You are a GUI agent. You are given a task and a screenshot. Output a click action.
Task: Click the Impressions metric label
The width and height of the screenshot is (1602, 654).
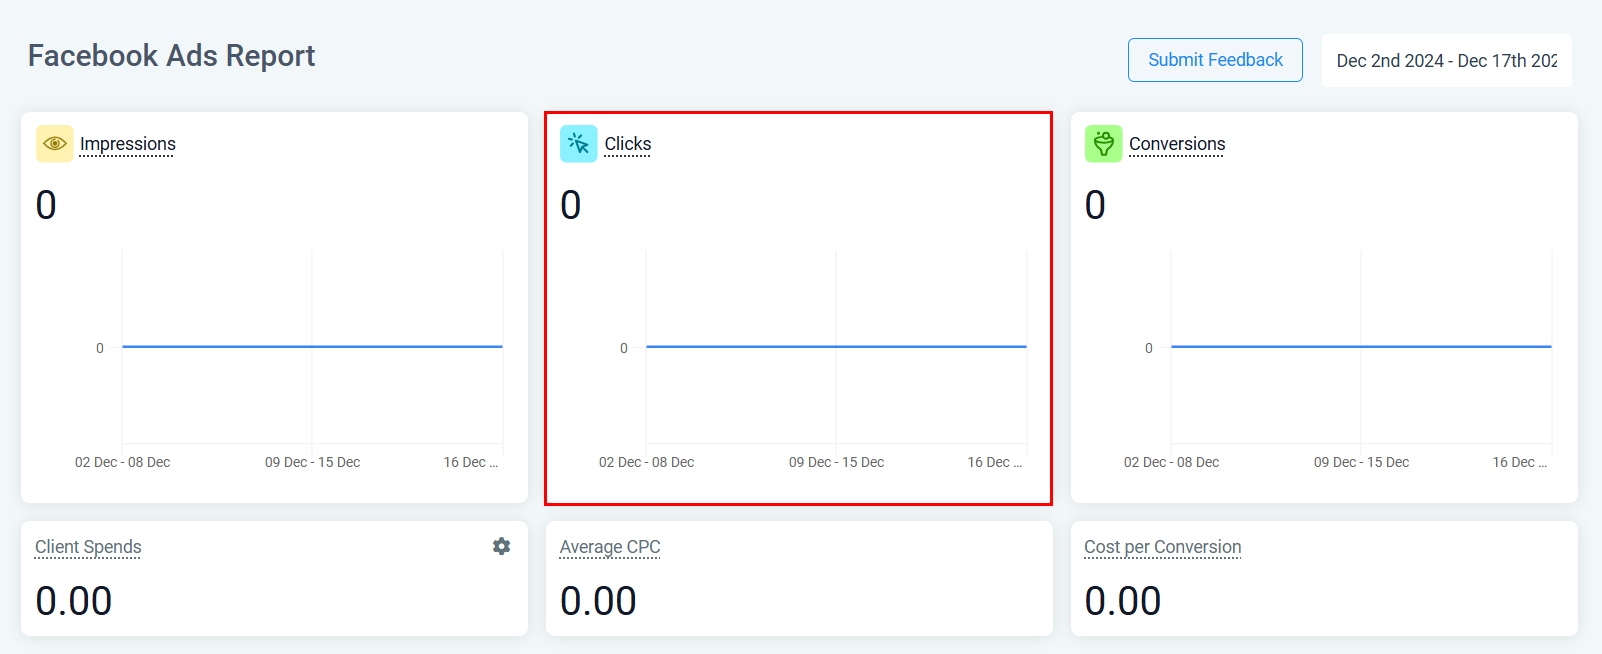(x=128, y=144)
